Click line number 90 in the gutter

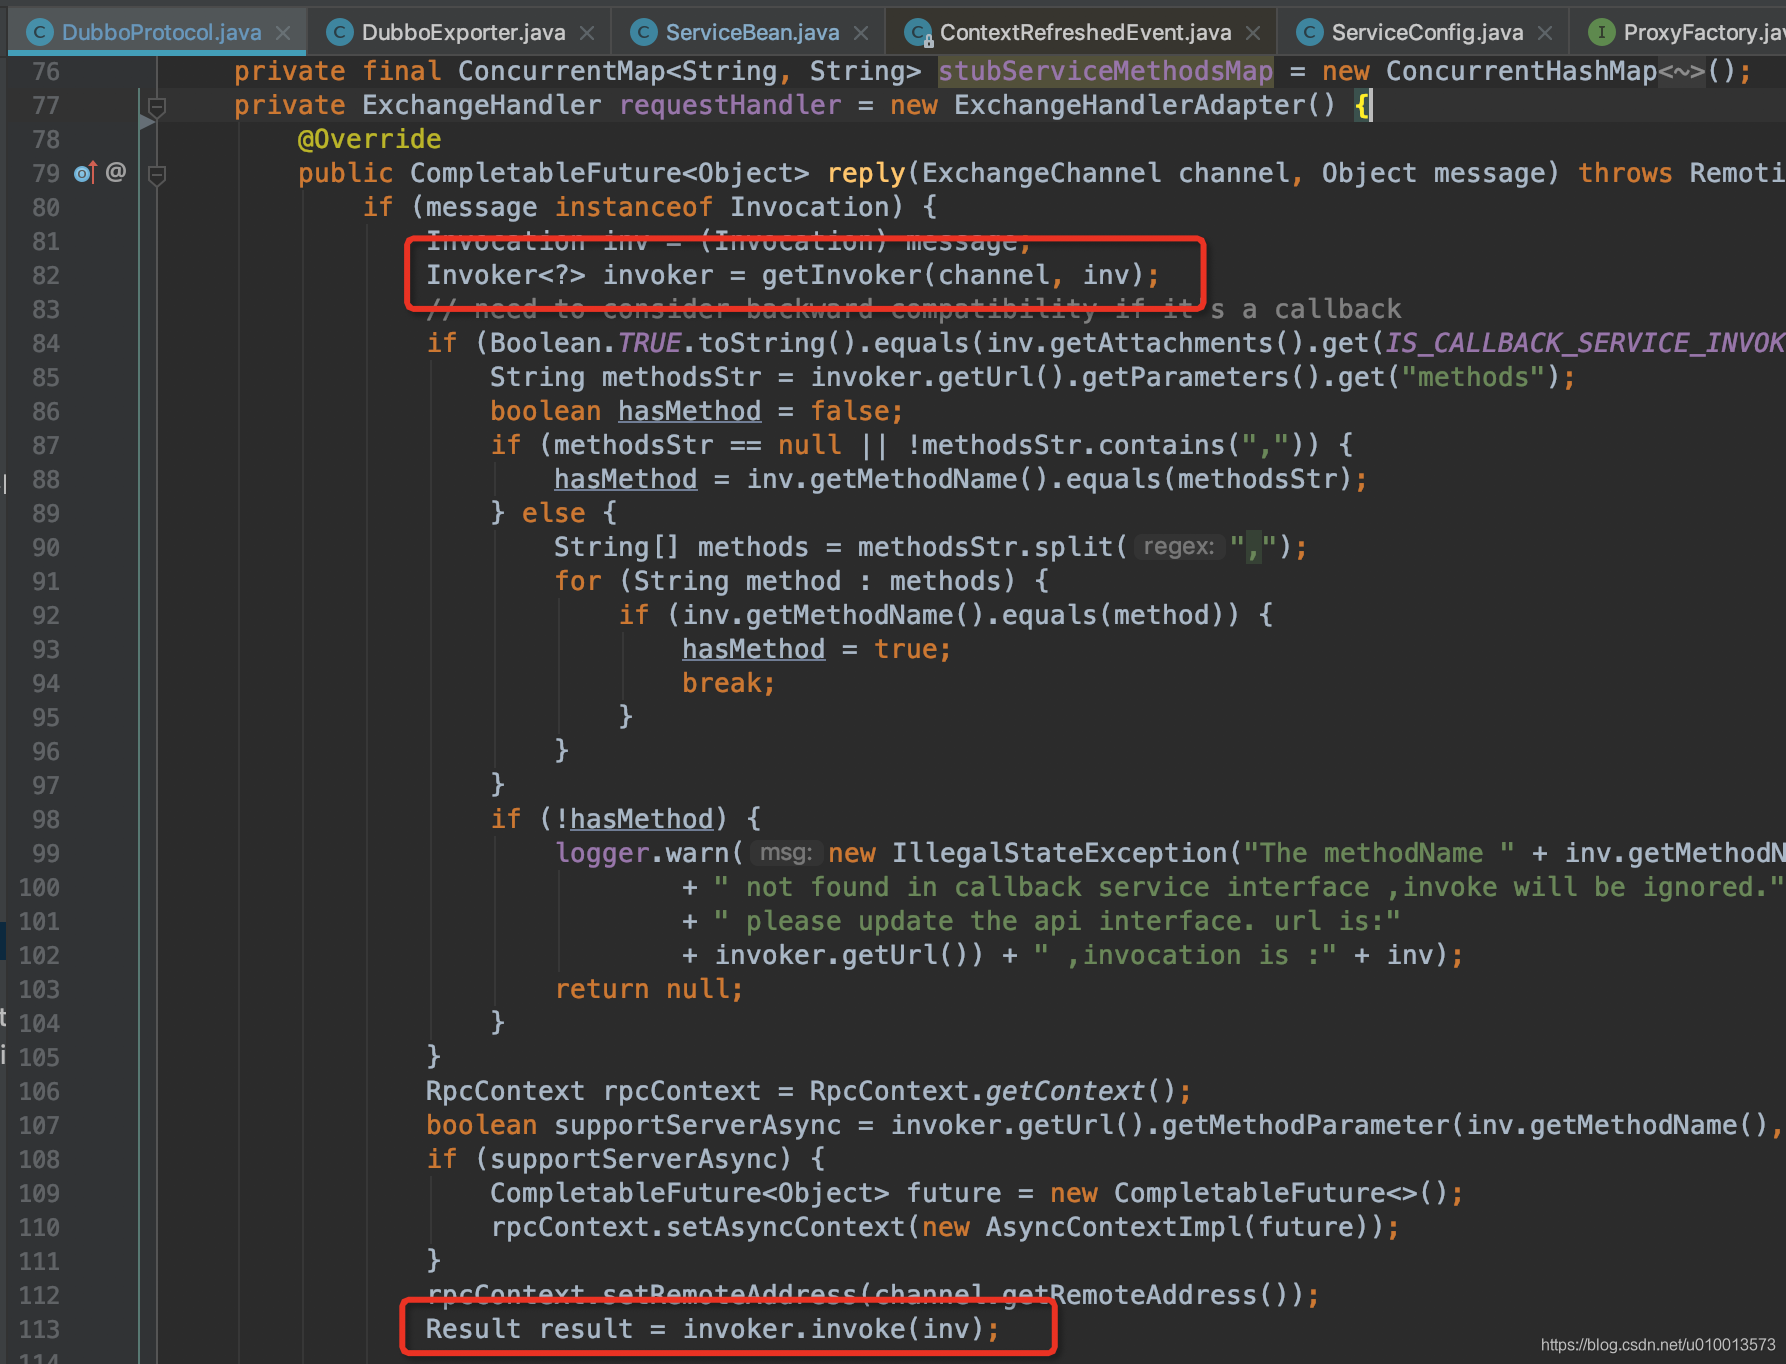point(45,547)
